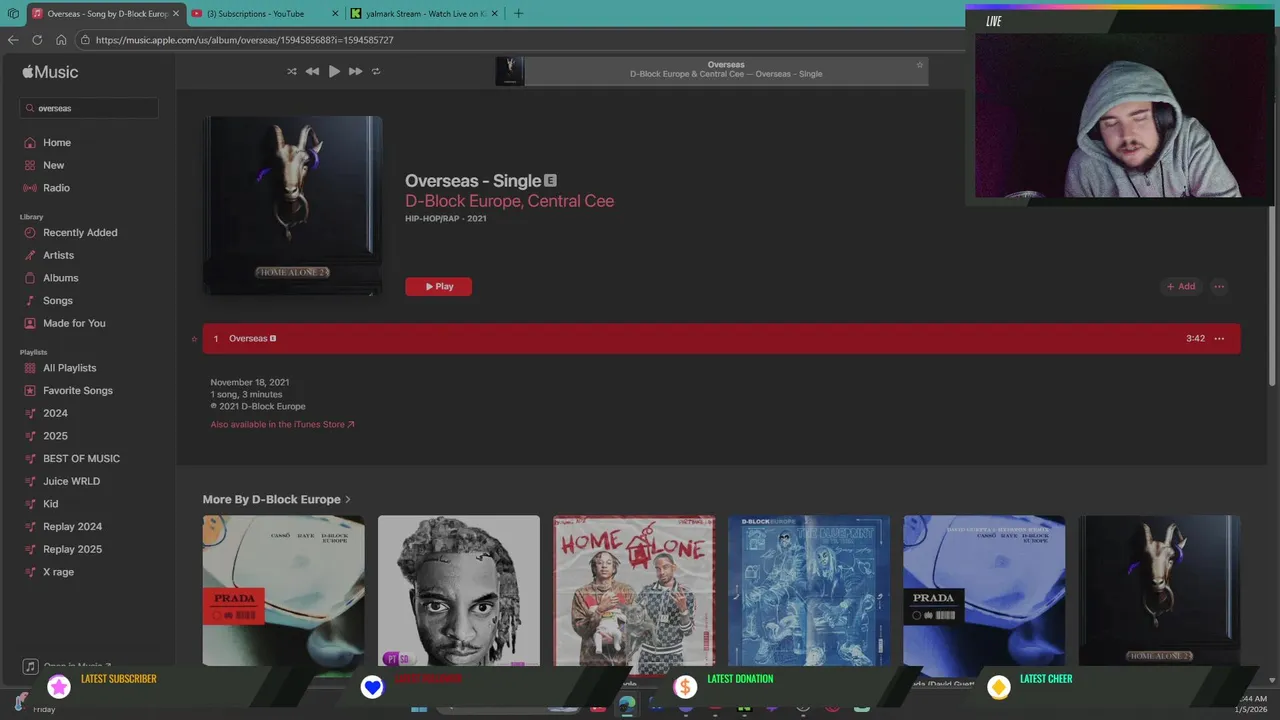Image resolution: width=1280 pixels, height=720 pixels.
Task: Open the Radio section
Action: click(x=56, y=188)
